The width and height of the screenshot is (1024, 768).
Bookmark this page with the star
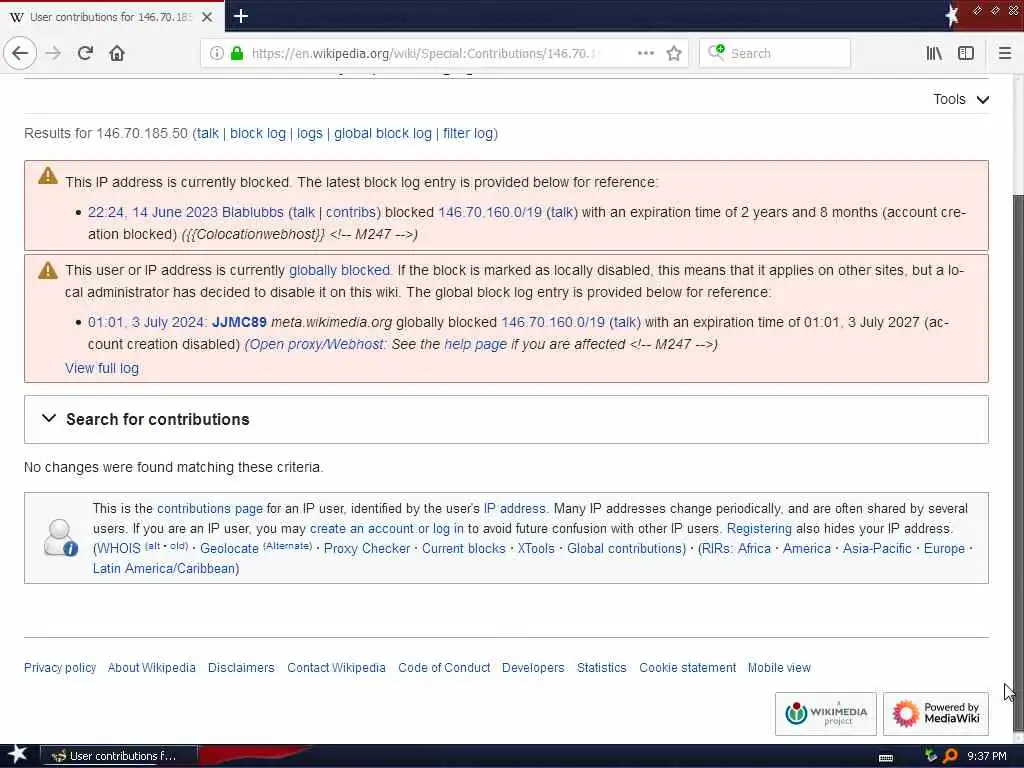click(x=674, y=54)
